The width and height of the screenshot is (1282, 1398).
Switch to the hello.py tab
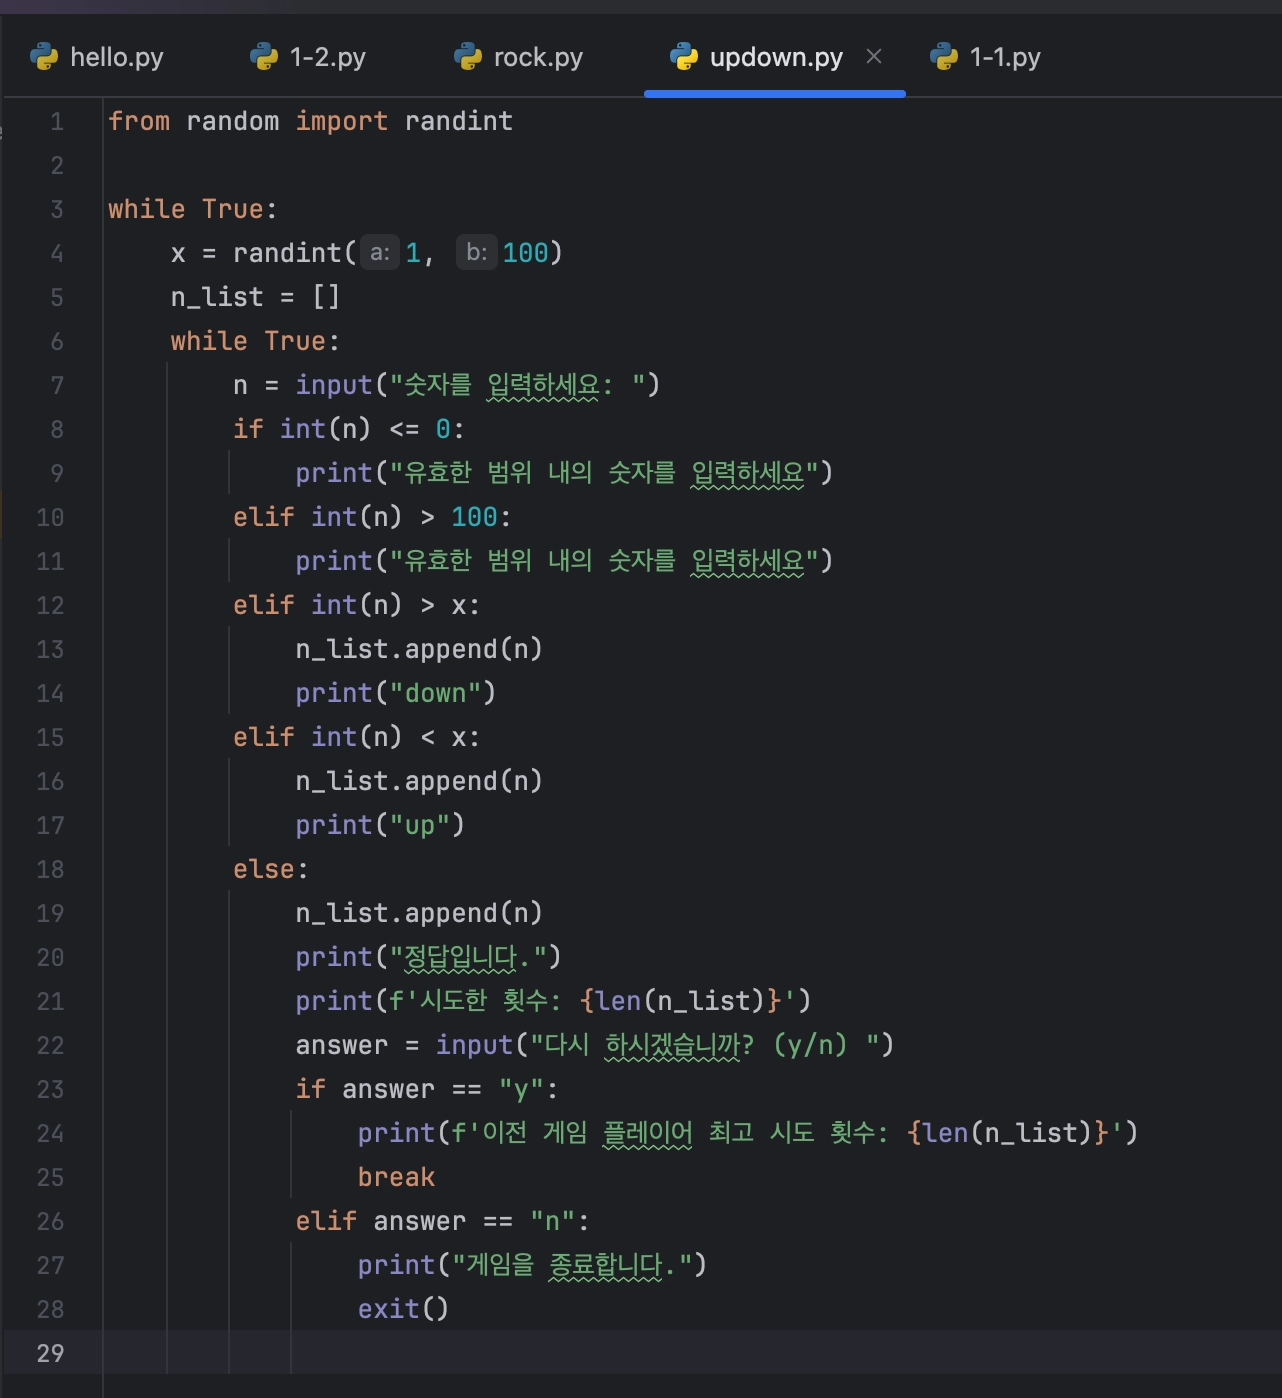tap(97, 57)
